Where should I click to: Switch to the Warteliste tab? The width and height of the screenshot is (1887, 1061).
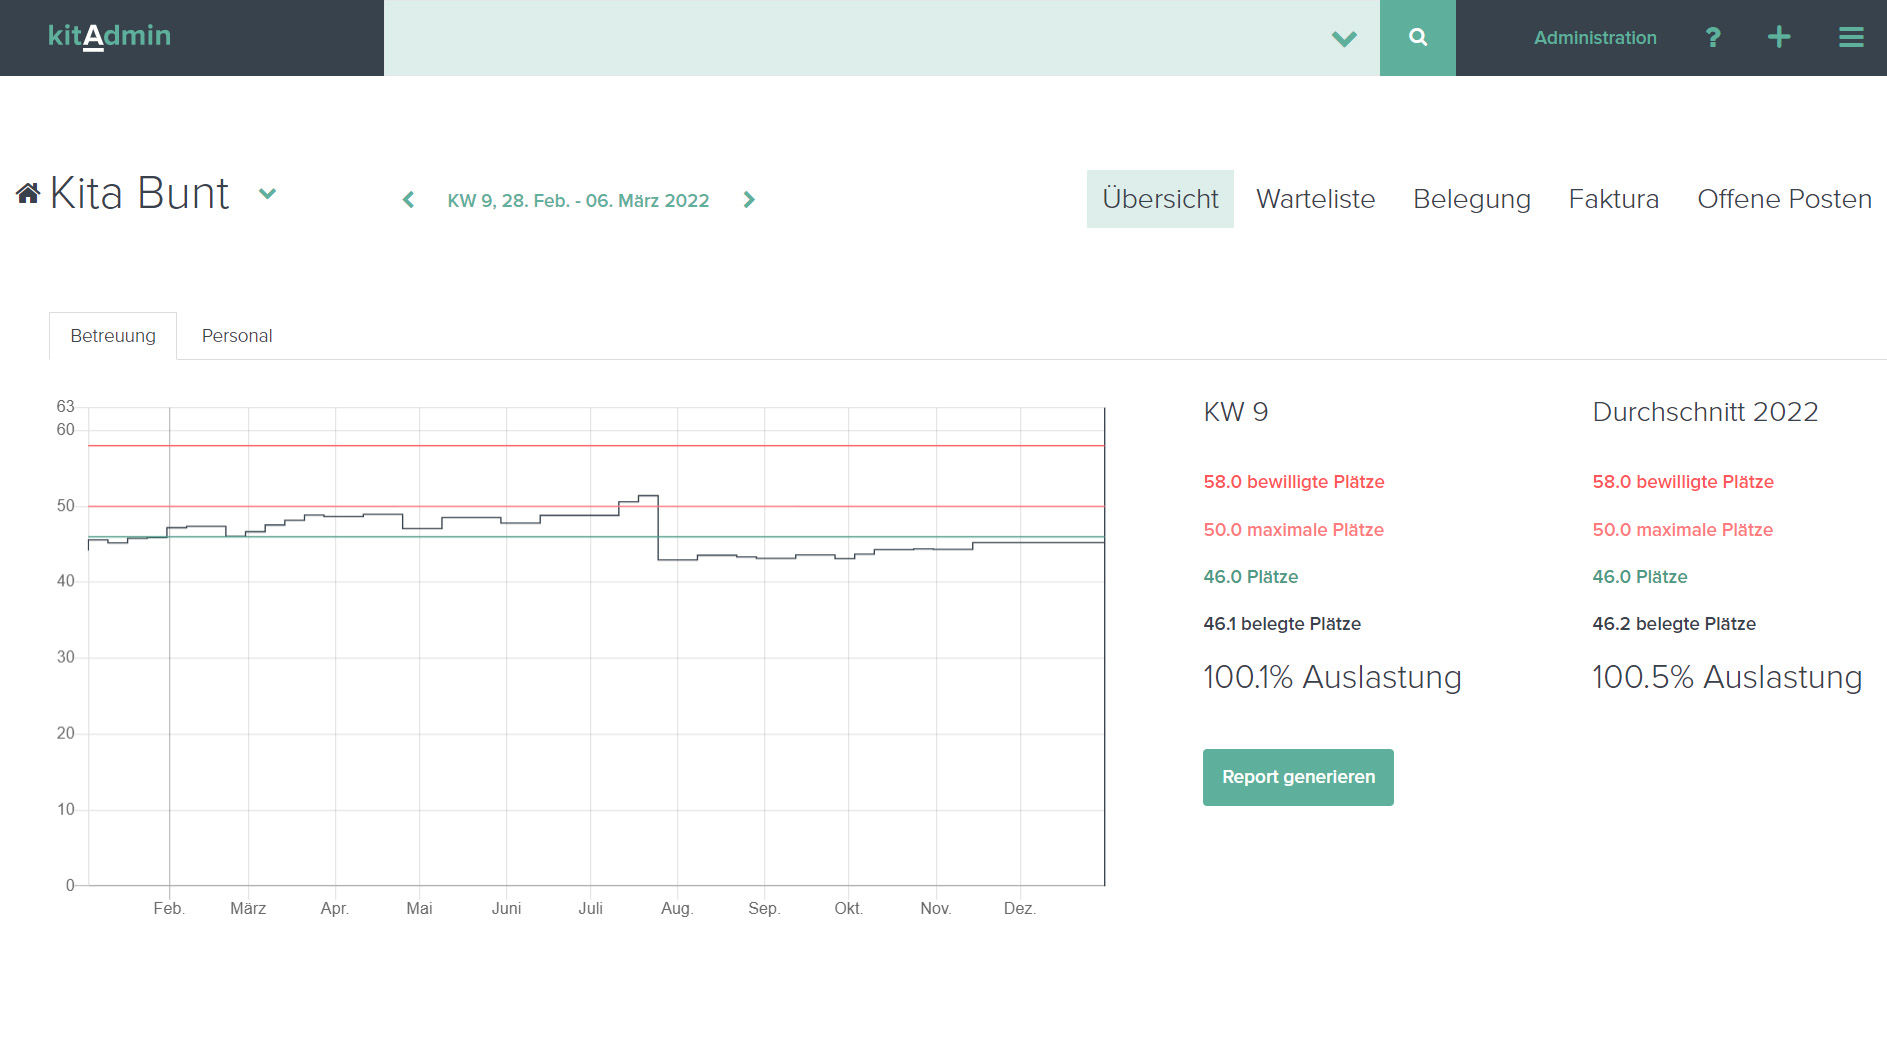(x=1315, y=199)
